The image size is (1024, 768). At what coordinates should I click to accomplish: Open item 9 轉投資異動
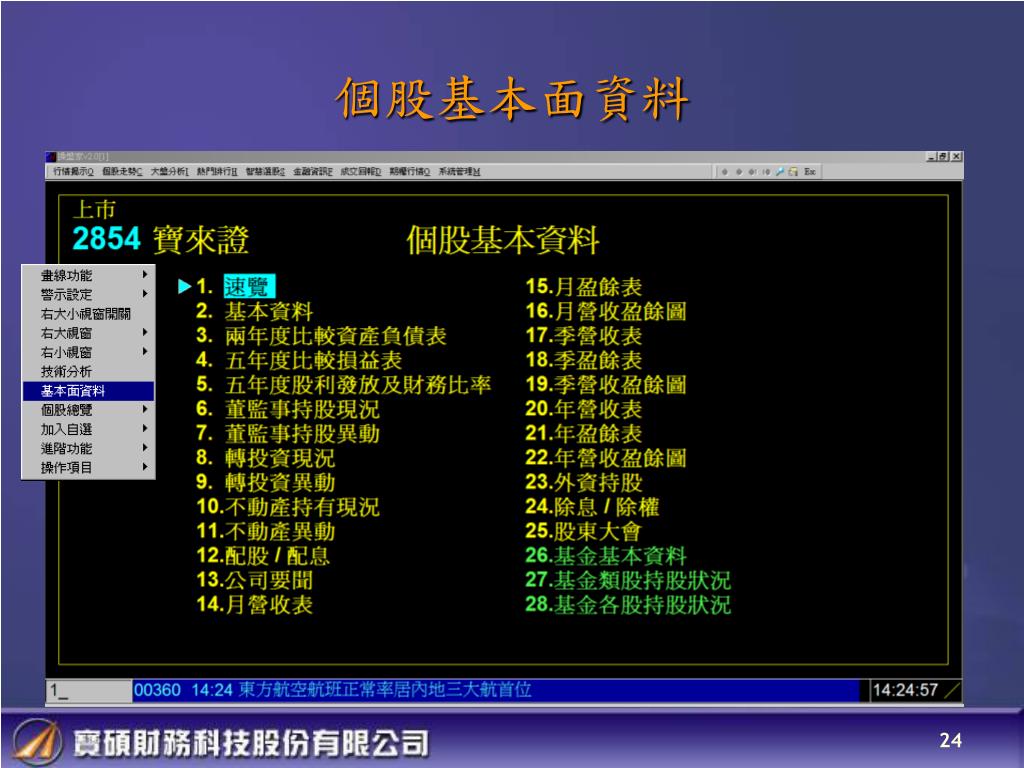coord(266,483)
